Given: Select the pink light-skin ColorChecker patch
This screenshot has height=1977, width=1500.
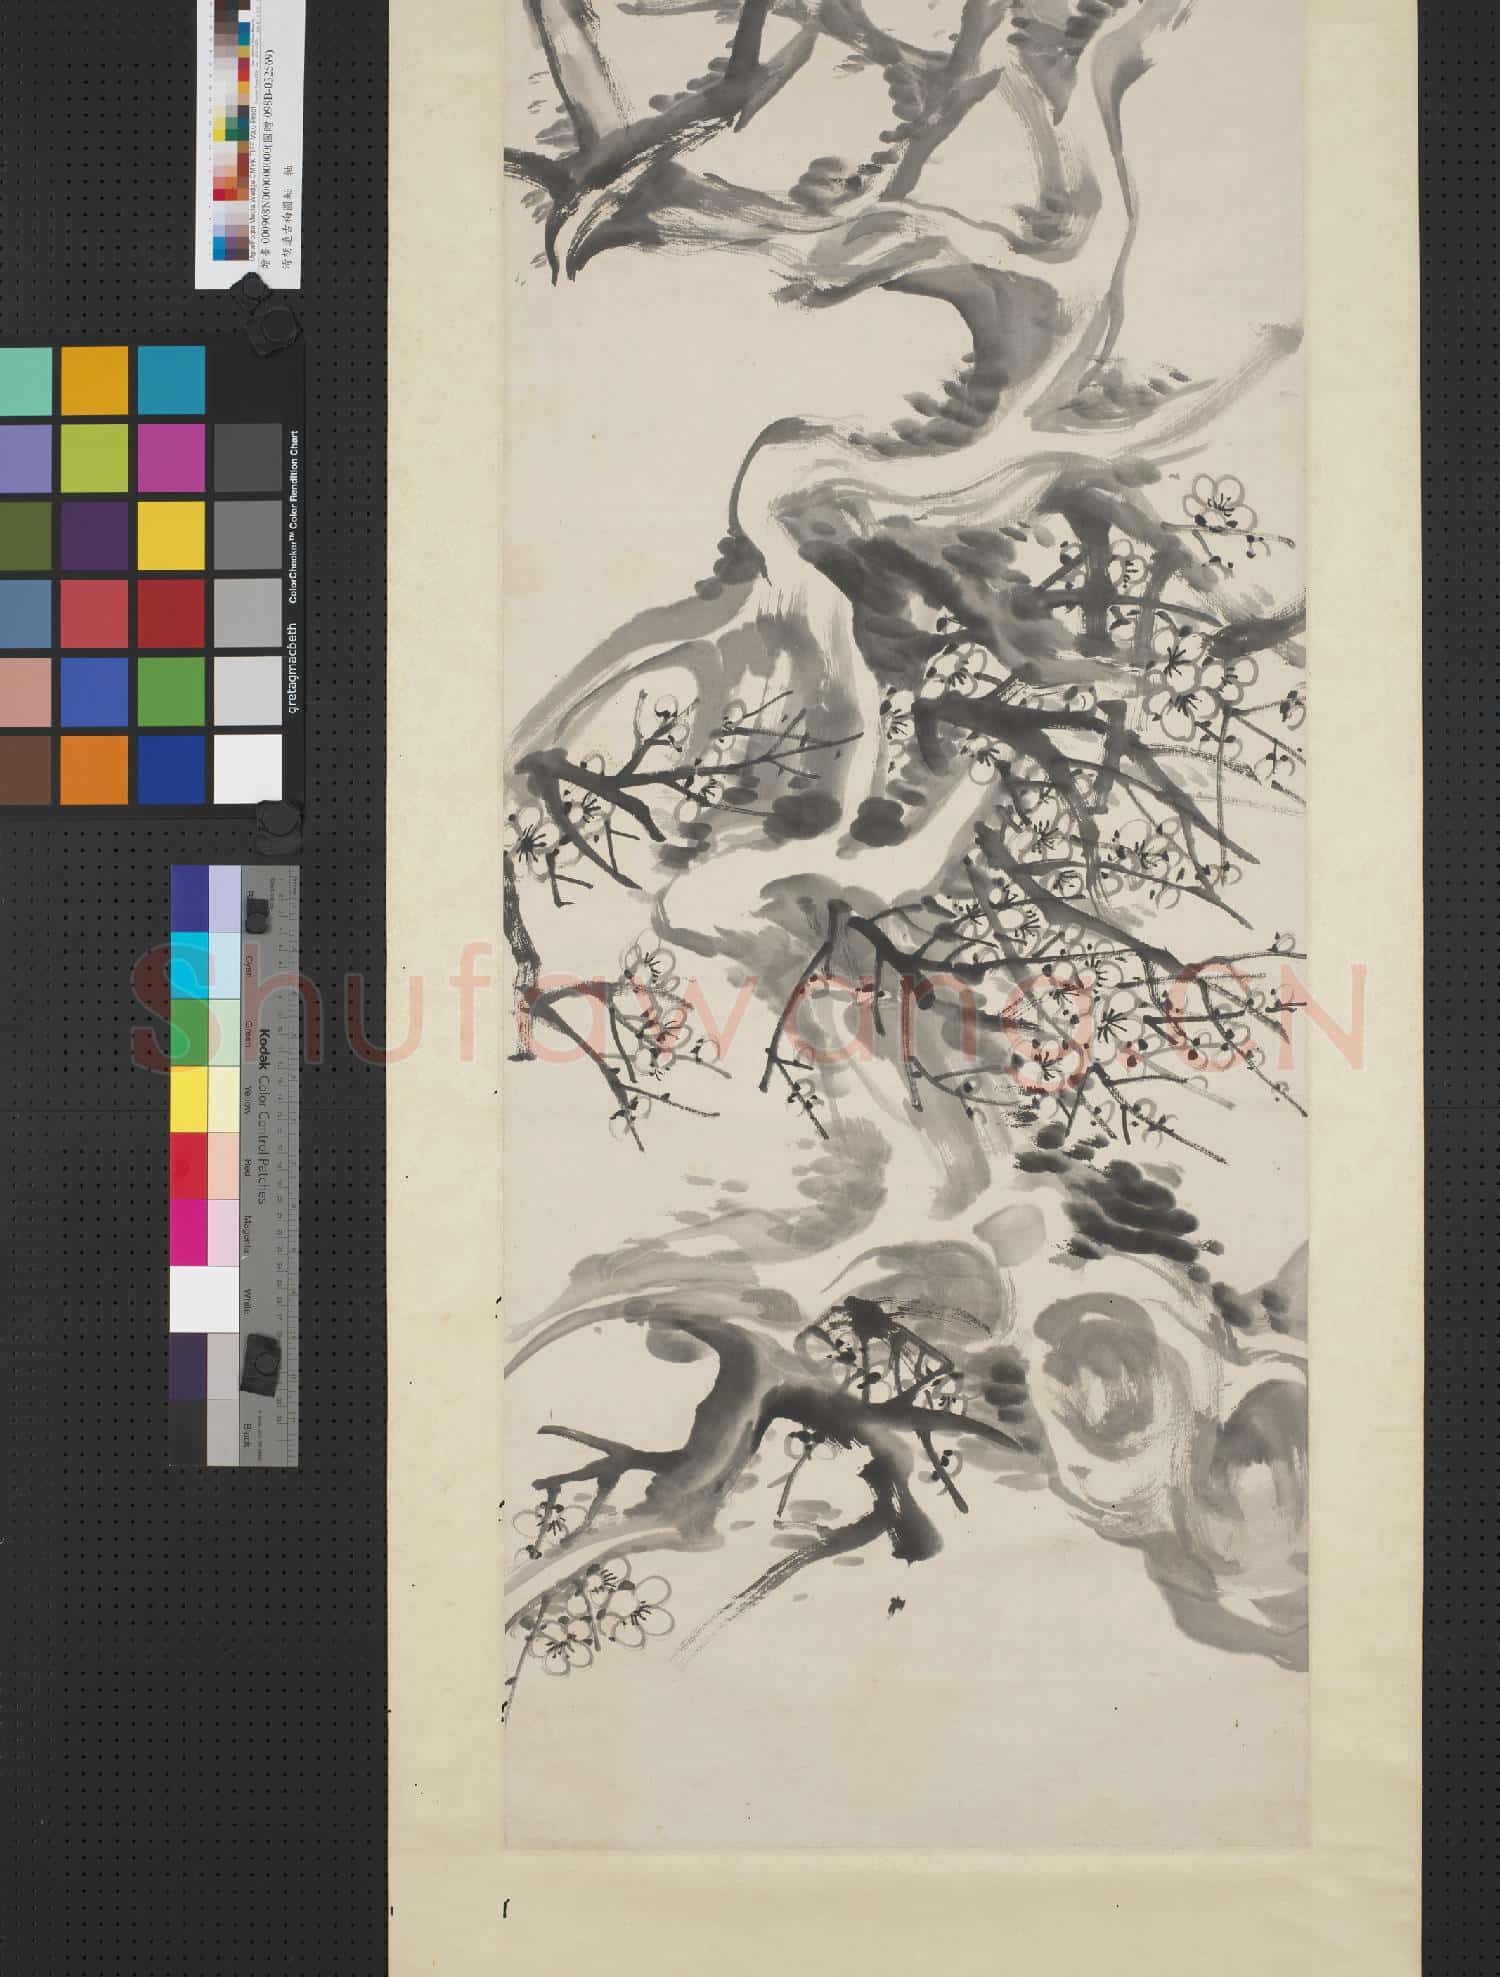Looking at the screenshot, I should [x=24, y=691].
